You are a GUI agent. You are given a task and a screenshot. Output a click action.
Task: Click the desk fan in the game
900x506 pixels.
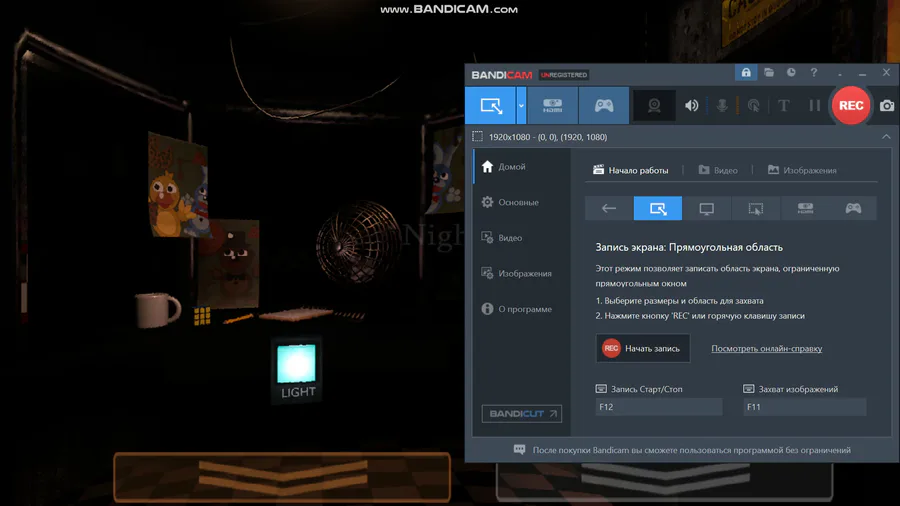[357, 242]
